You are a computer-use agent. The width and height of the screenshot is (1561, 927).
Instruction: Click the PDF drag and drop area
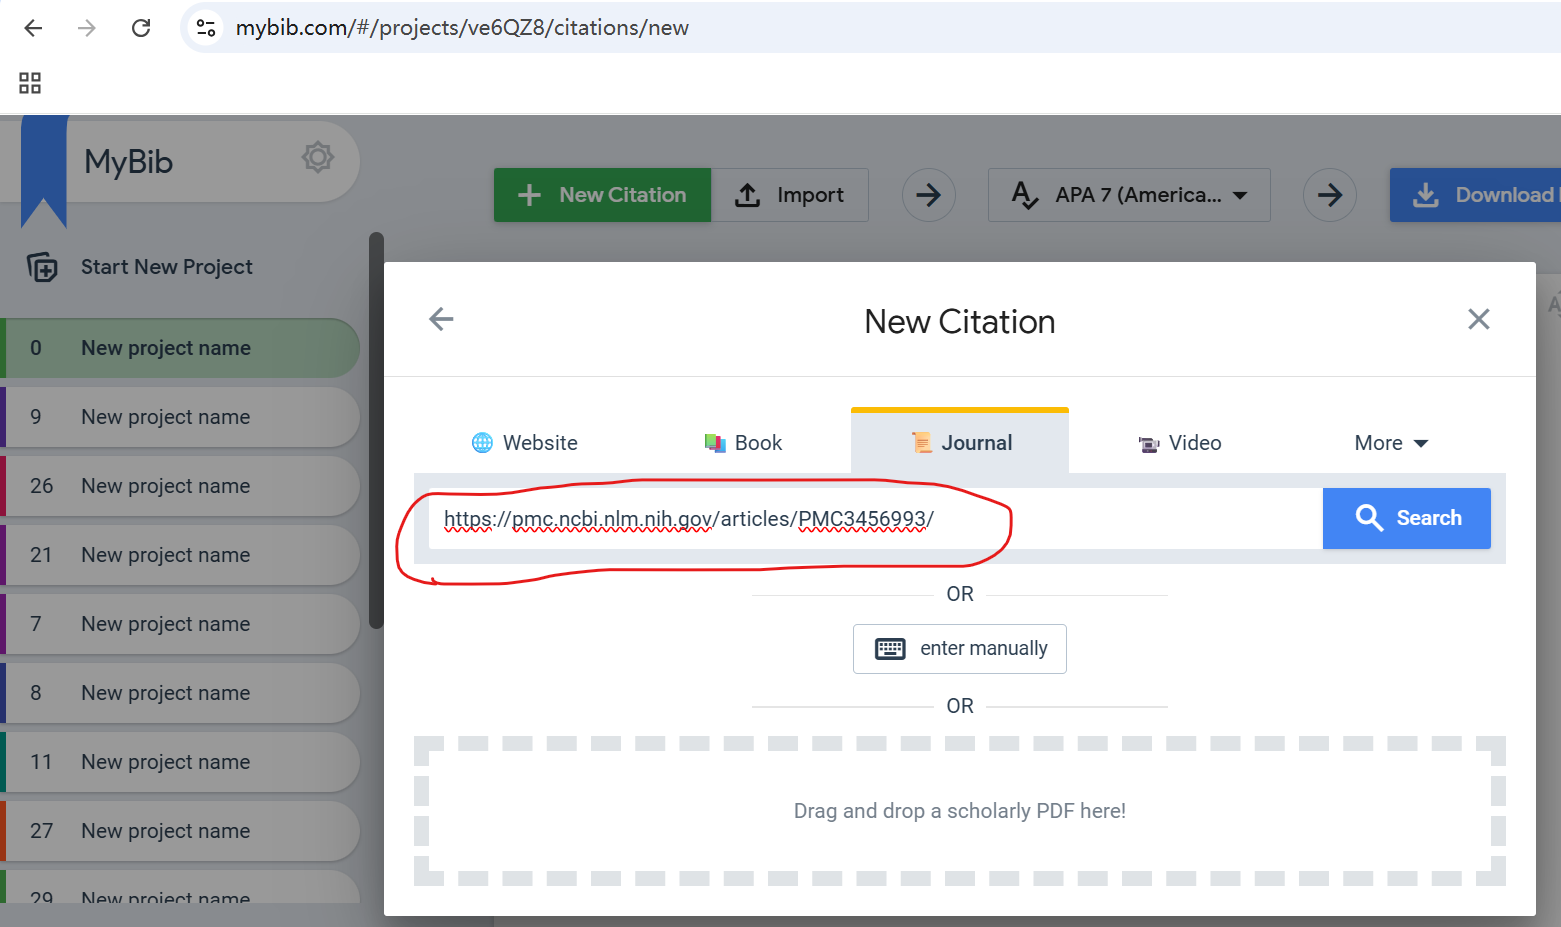pyautogui.click(x=959, y=811)
